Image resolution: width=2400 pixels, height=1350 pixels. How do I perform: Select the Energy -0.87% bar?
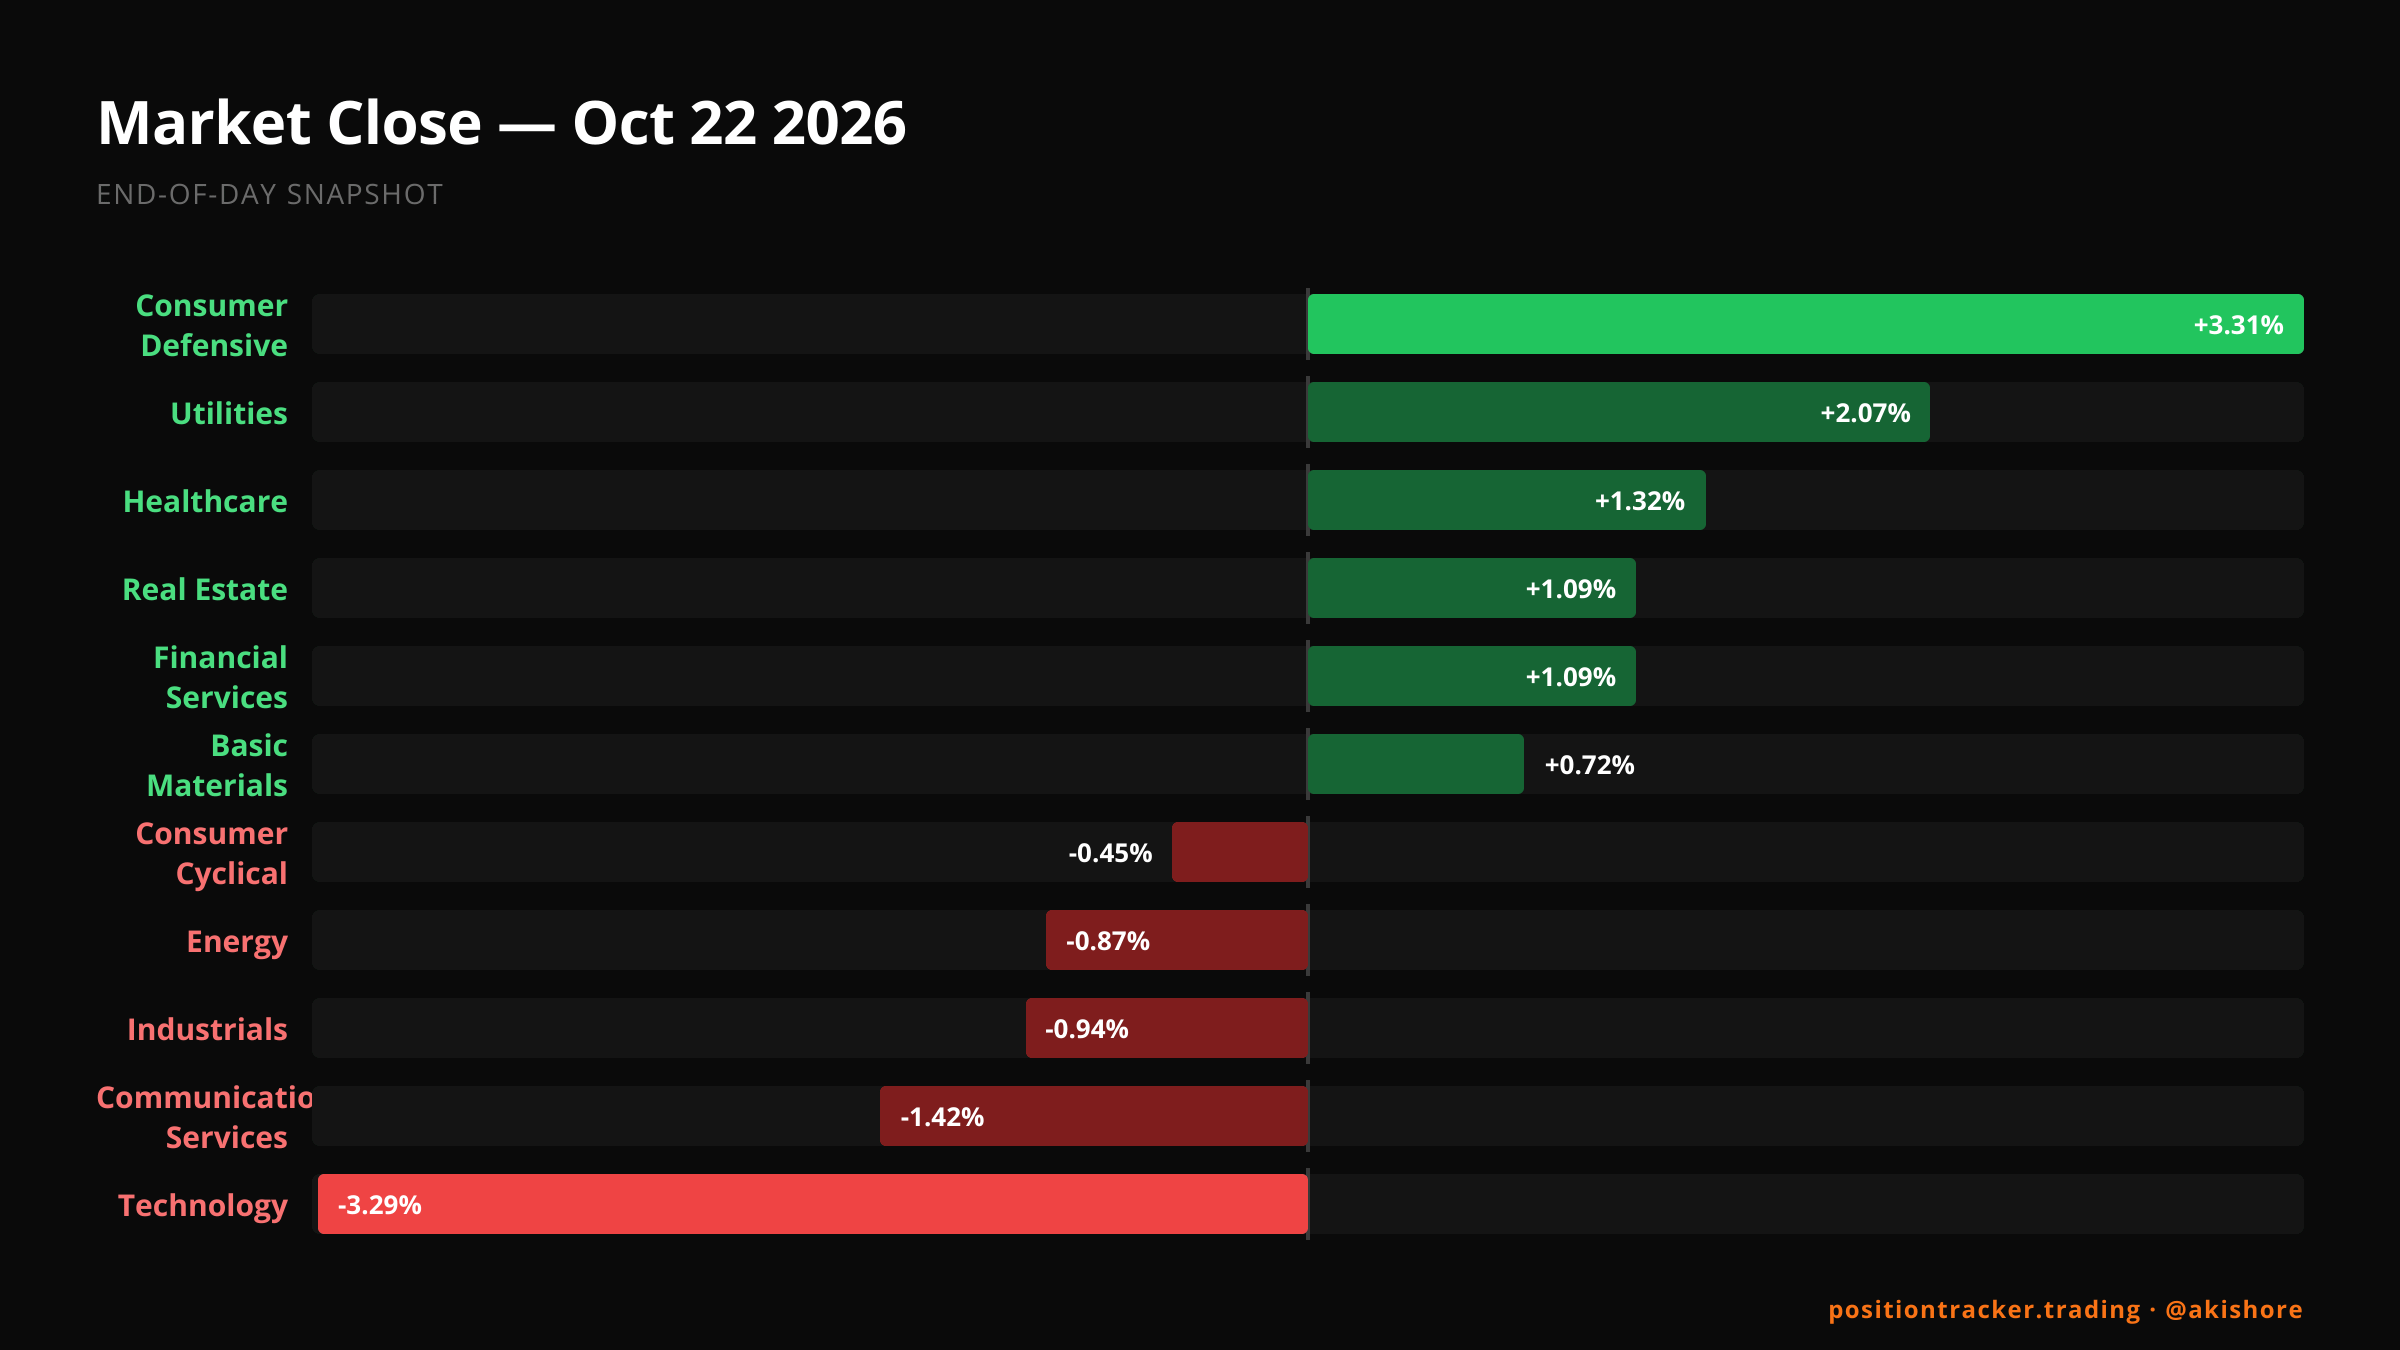pyautogui.click(x=1177, y=940)
